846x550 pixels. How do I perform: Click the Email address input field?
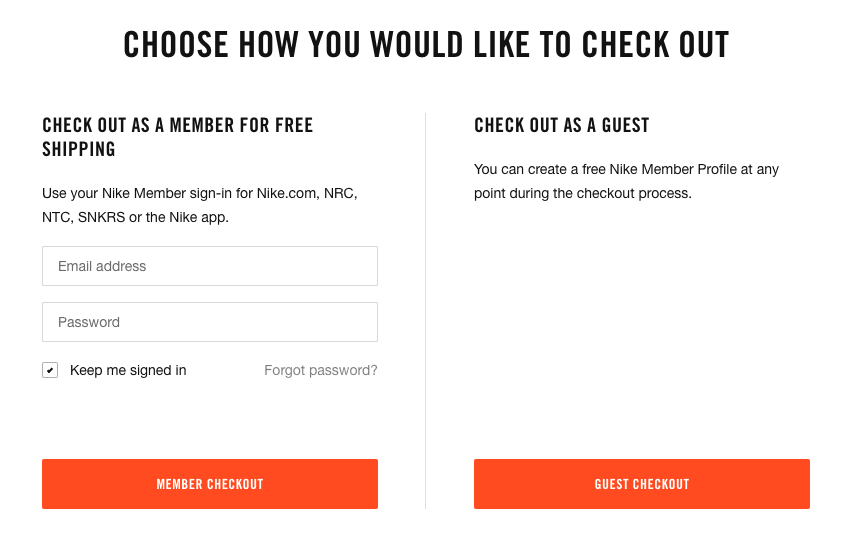click(210, 266)
